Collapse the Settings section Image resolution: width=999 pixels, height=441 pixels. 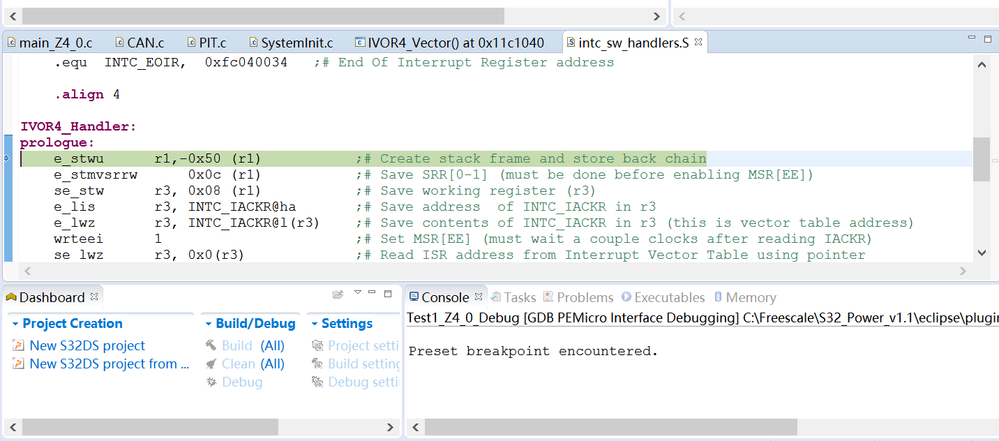(x=313, y=324)
